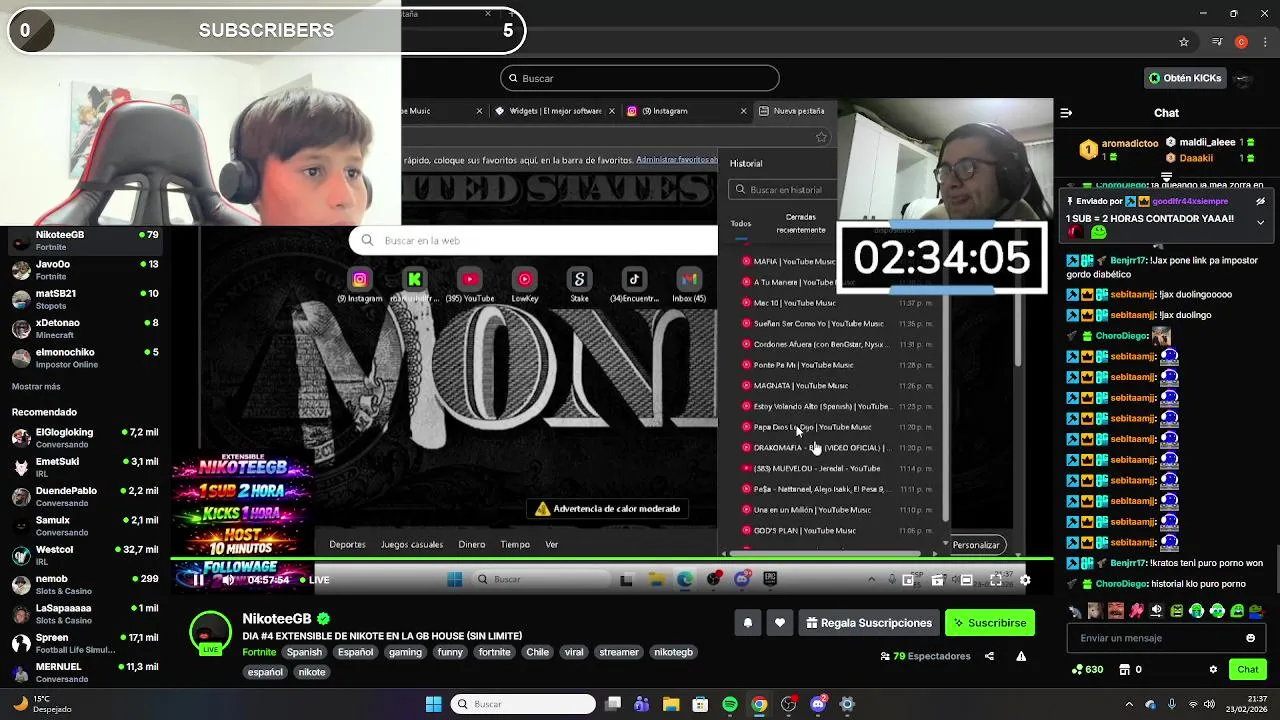The width and height of the screenshot is (1280, 720).
Task: Enter fullscreen in the stream player
Action: coord(996,580)
